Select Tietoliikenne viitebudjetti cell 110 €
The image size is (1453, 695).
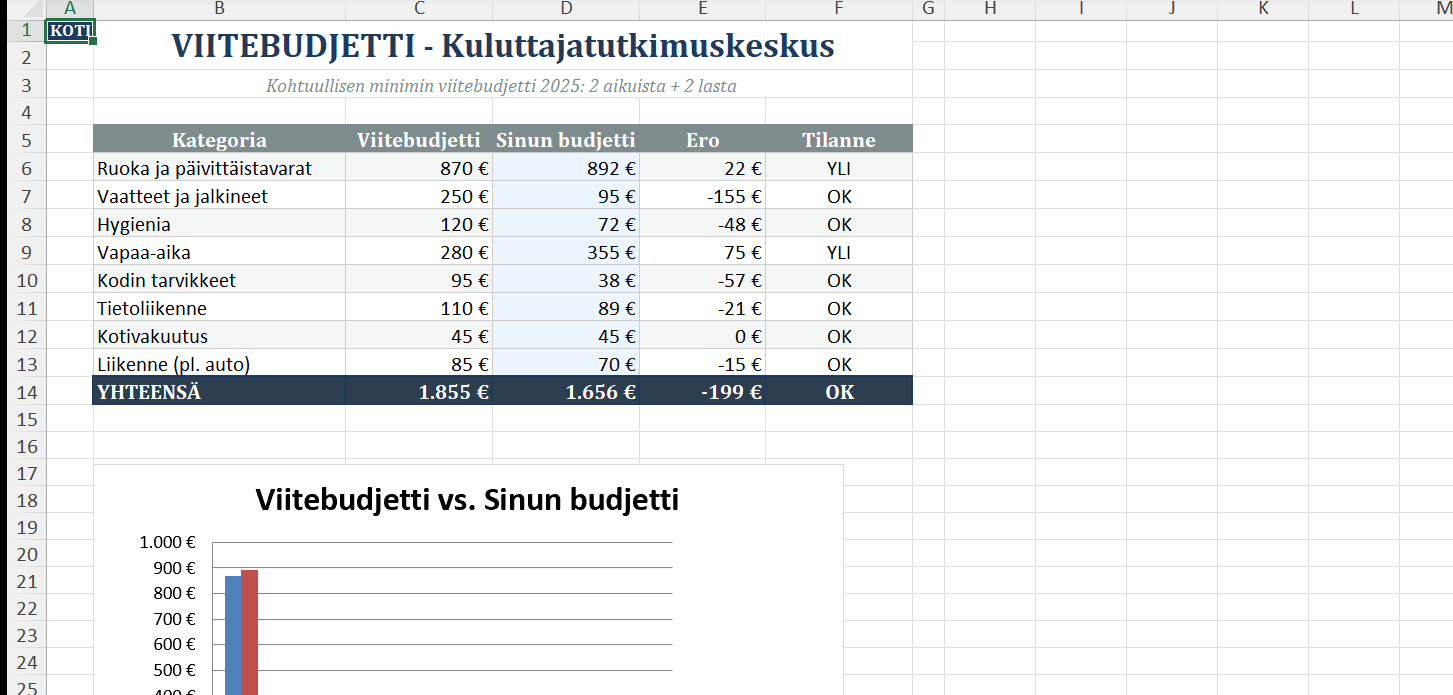pyautogui.click(x=419, y=308)
